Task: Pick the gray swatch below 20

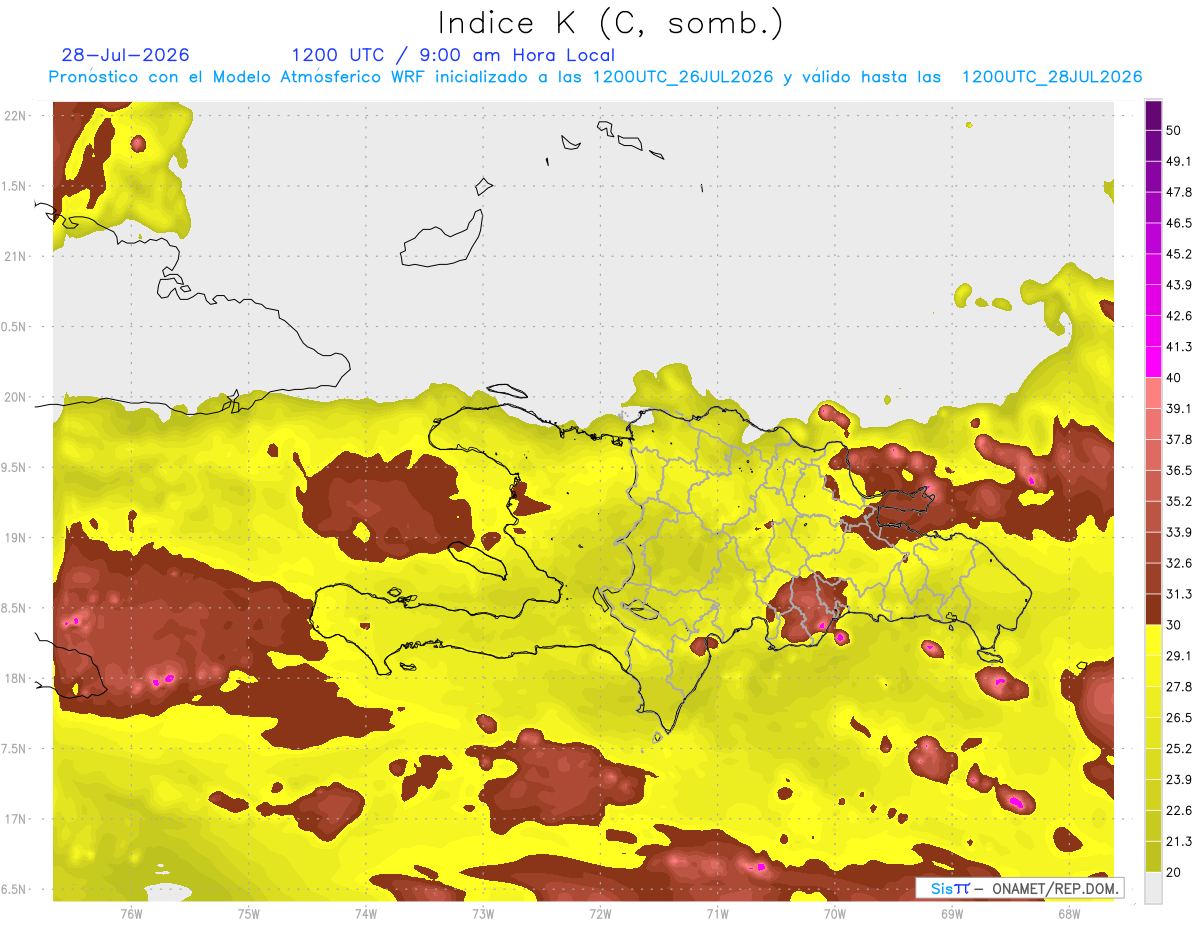Action: coord(1153,888)
